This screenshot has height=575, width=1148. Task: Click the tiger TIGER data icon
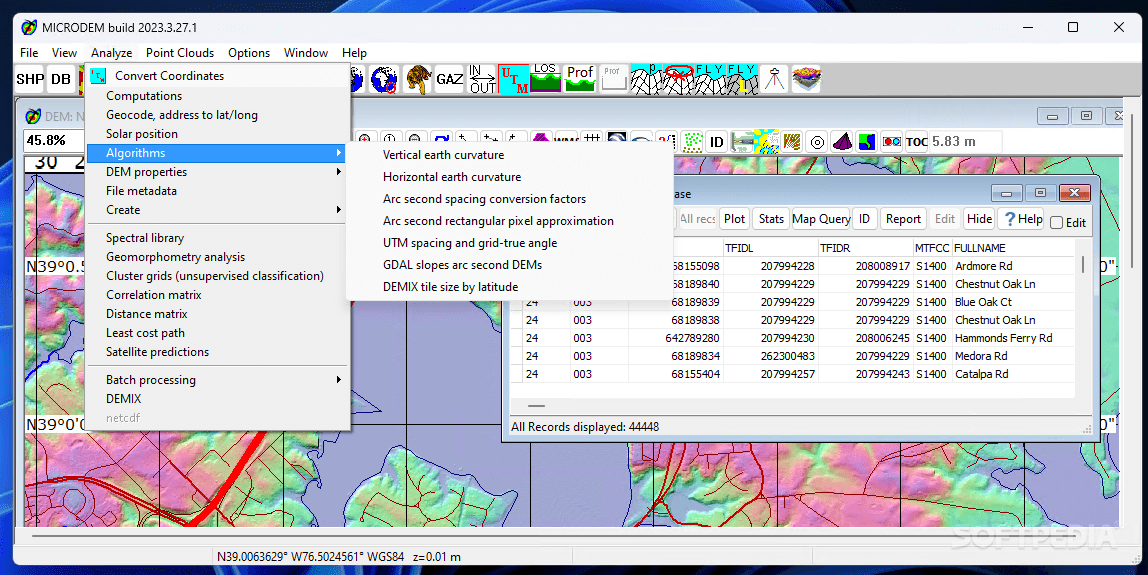[417, 79]
